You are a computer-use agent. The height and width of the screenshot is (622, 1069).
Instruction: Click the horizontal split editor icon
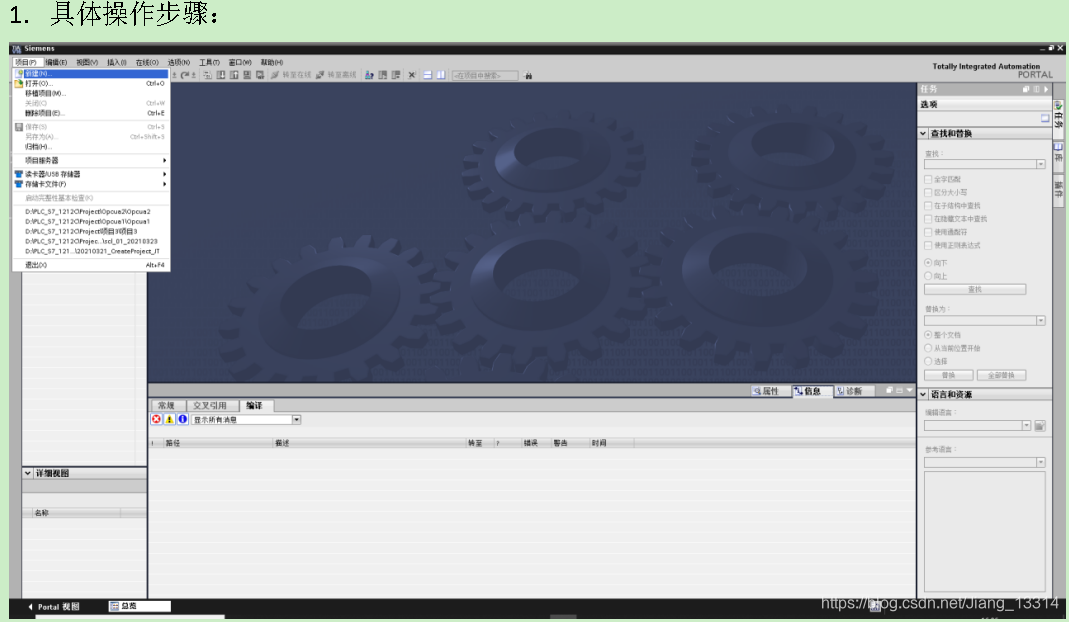(427, 75)
